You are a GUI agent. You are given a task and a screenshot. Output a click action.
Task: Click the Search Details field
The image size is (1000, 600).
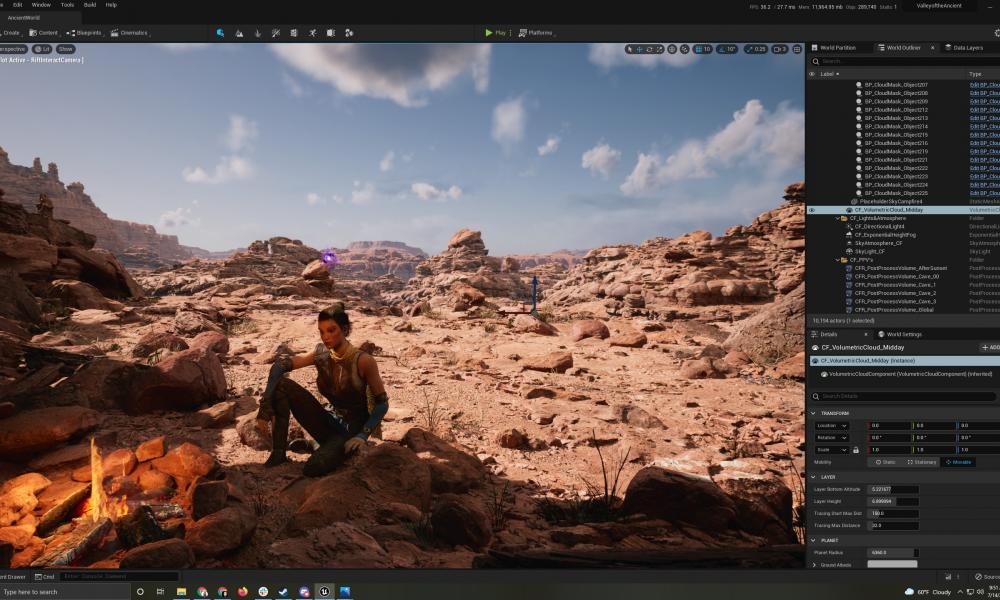point(904,397)
